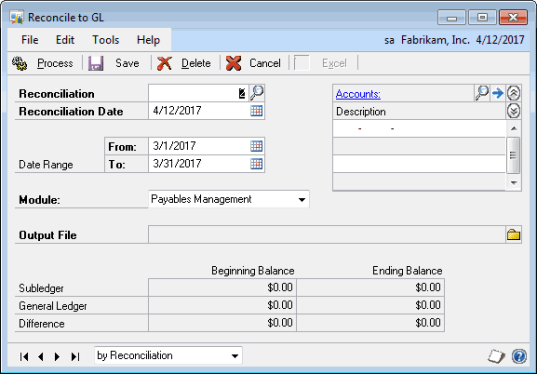Screen dimensions: 537x374
Task: Click the Description column header
Action: (361, 112)
